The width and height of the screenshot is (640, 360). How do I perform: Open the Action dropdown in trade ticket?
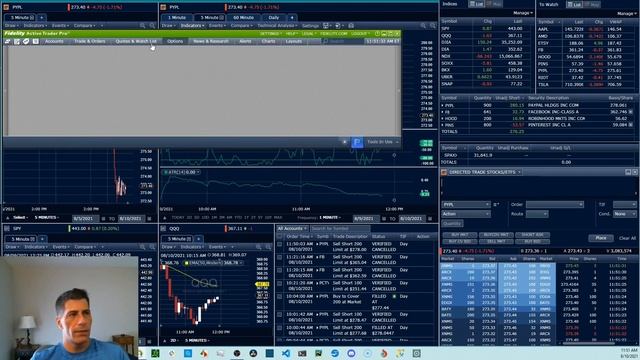coord(466,214)
